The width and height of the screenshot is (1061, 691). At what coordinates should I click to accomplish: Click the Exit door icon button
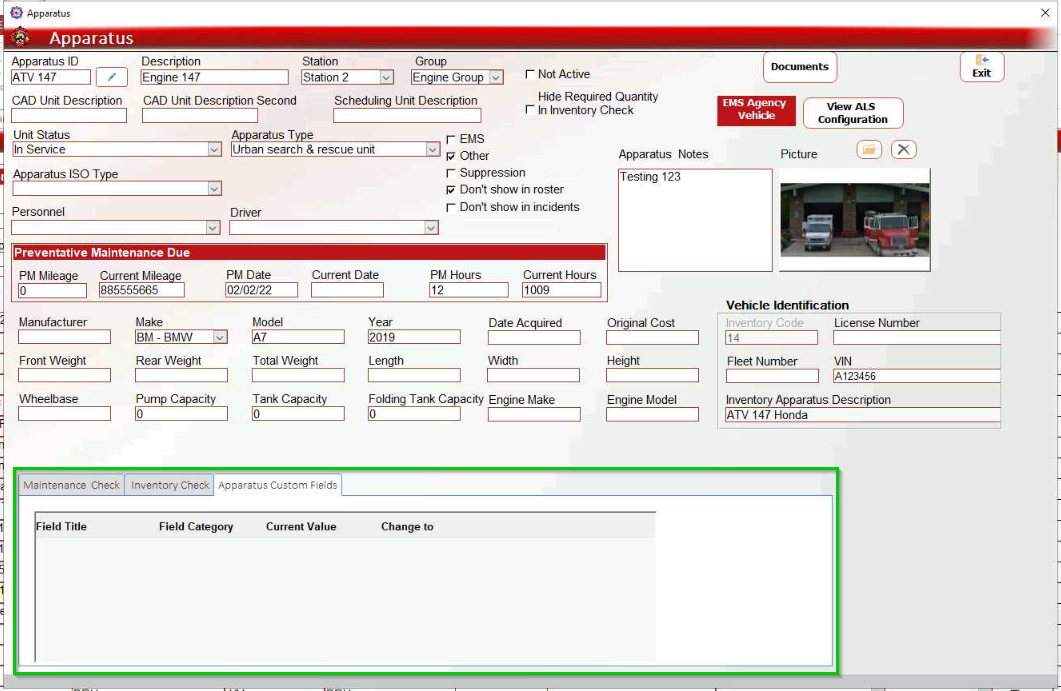(981, 67)
